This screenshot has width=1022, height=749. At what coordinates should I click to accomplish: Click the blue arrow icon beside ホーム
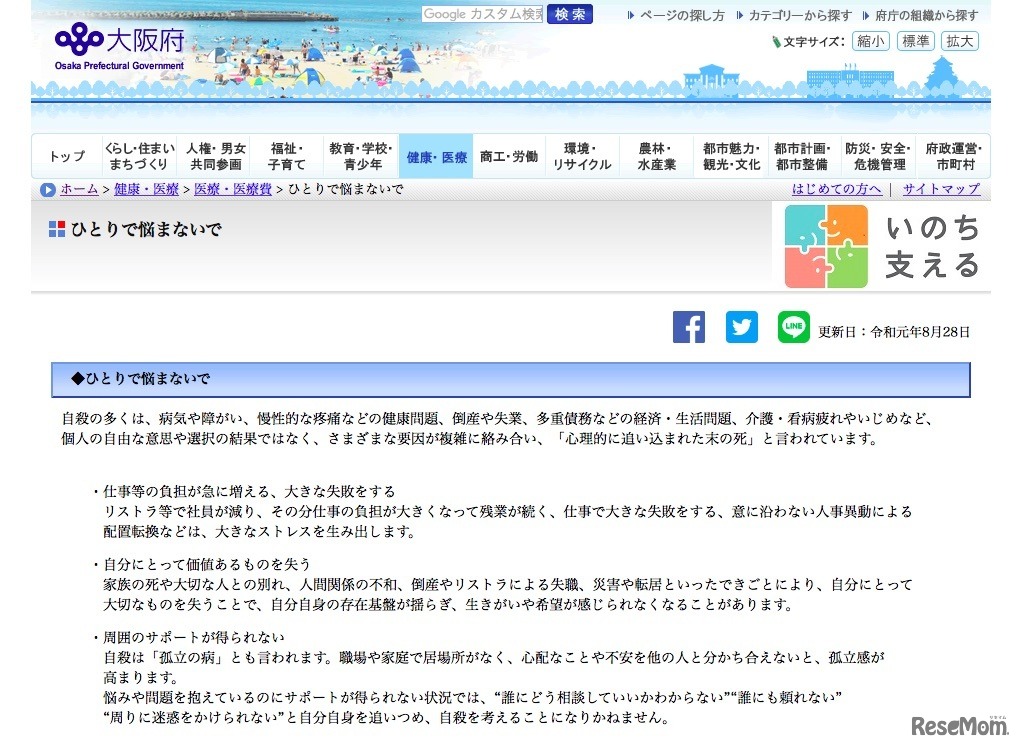(x=48, y=190)
